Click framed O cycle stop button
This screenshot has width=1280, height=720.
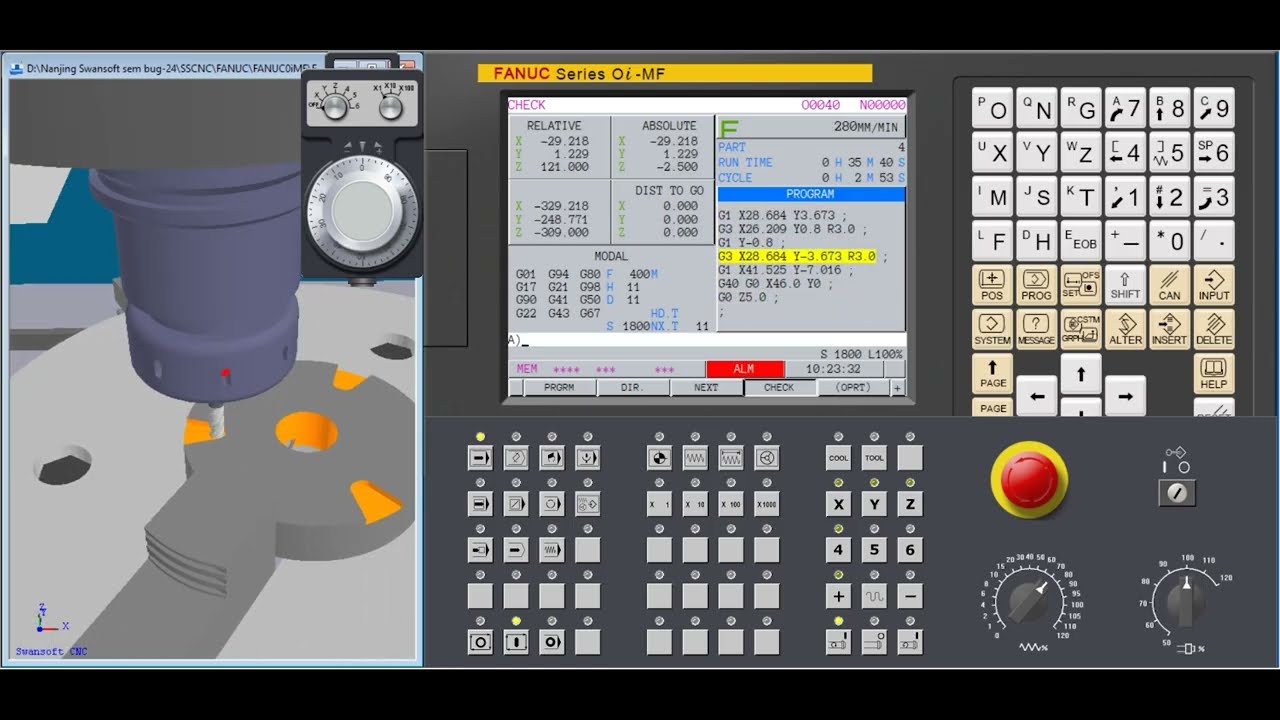(x=480, y=642)
